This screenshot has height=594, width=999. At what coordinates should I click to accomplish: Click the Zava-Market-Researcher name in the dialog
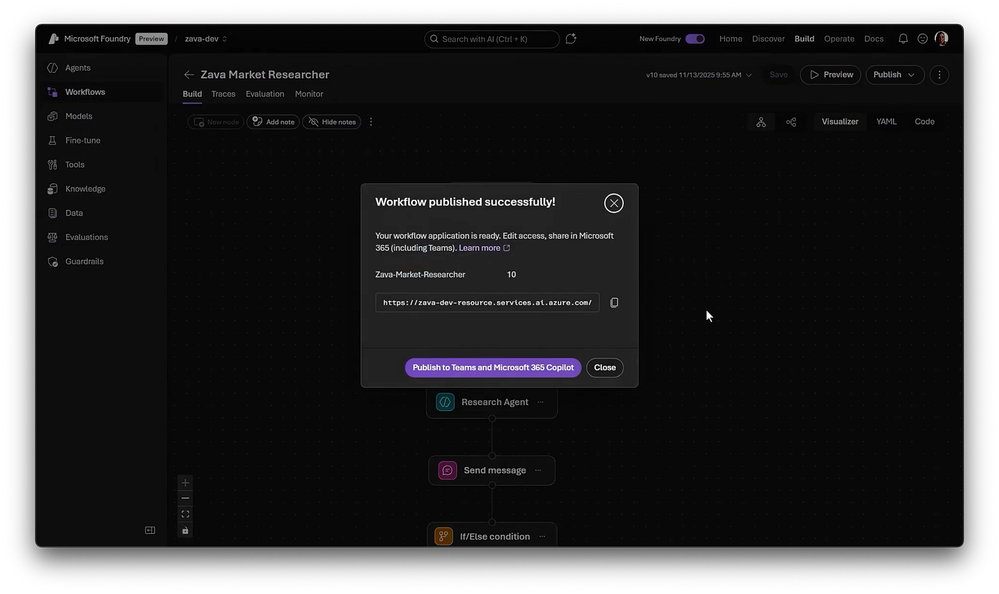tap(420, 275)
